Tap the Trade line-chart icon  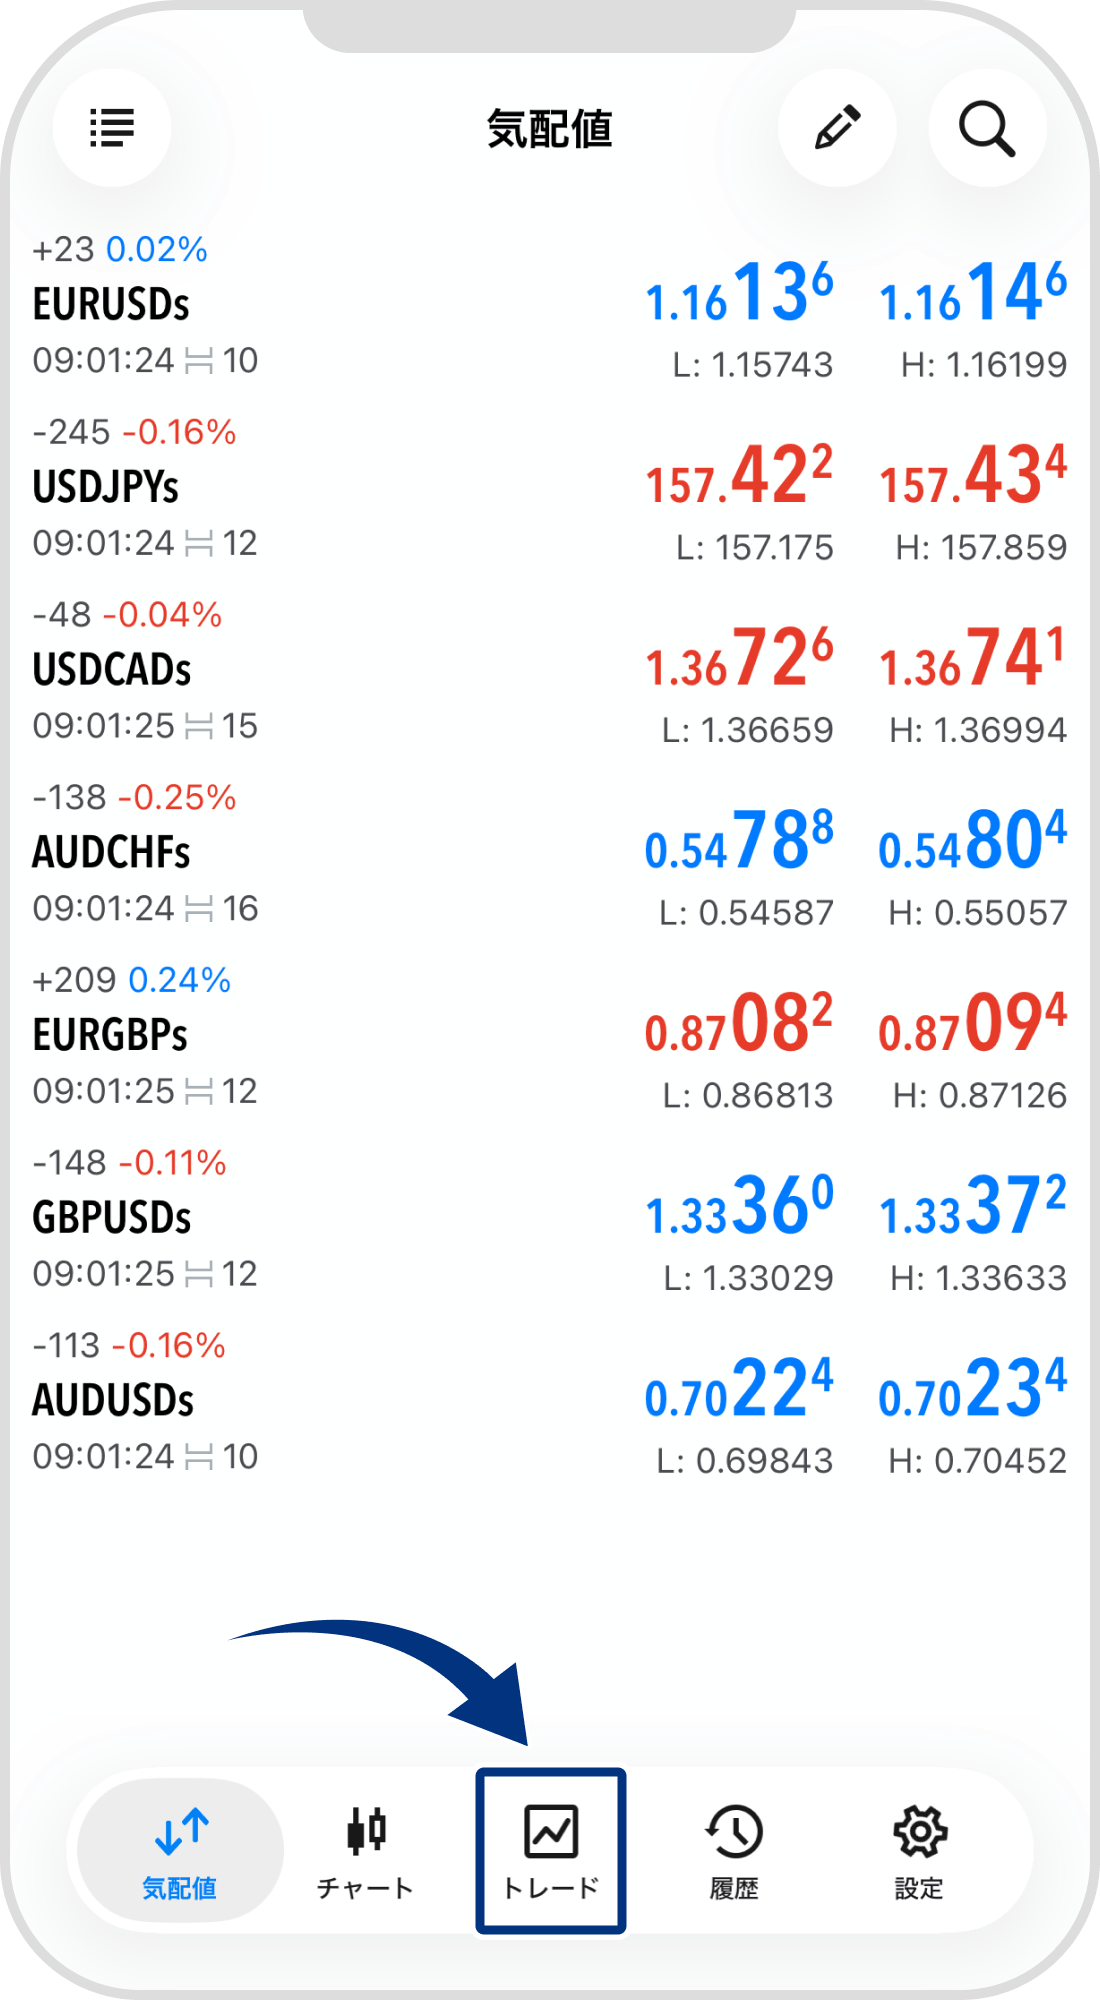point(551,1831)
